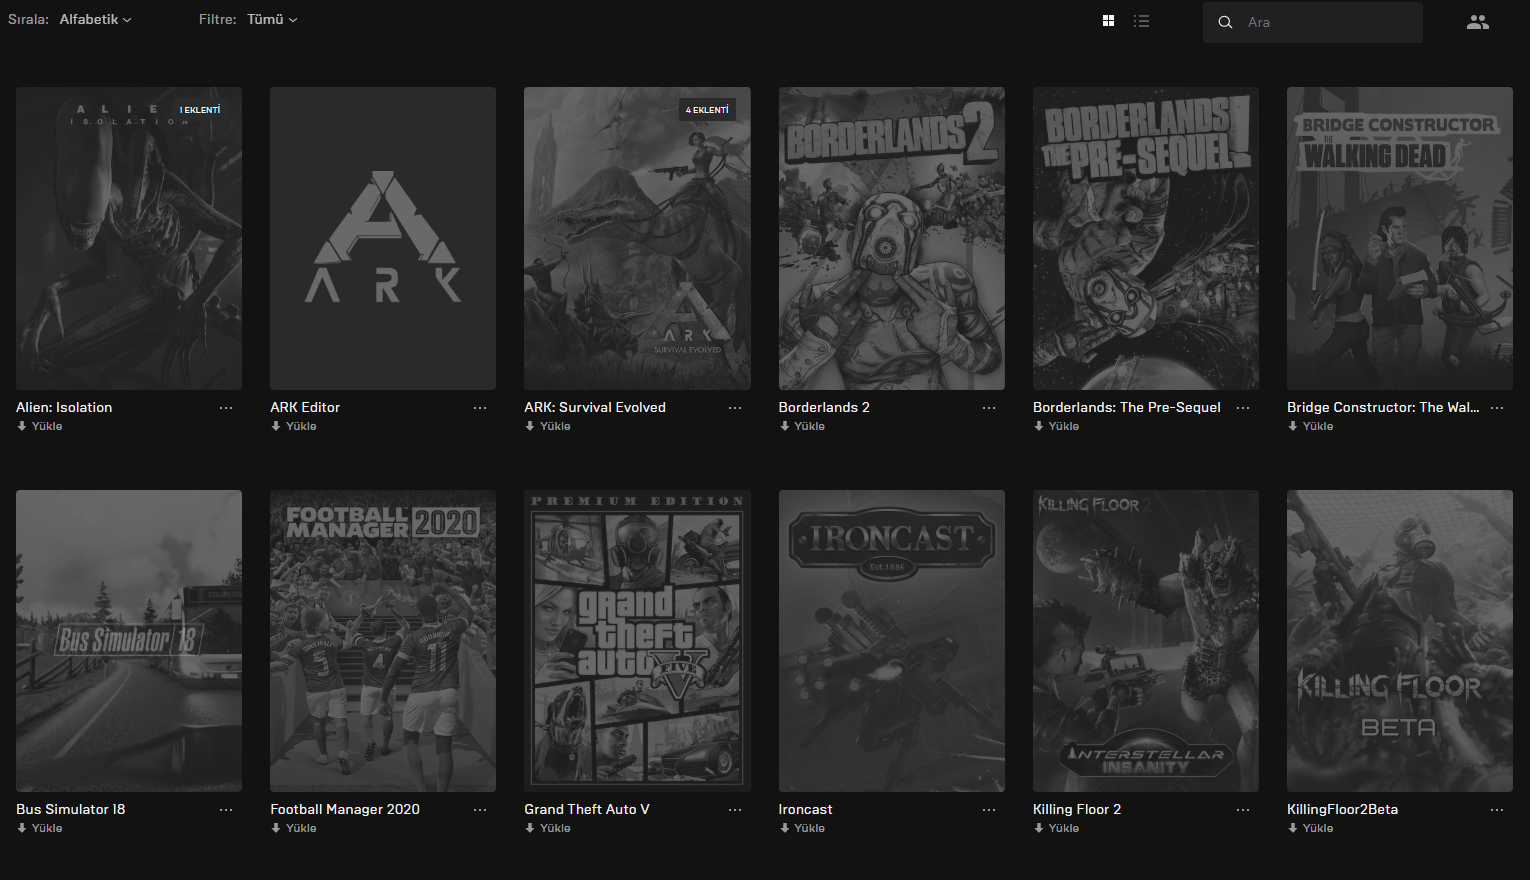Screen dimensions: 1530x880
Task: Select the Killing Floor 2 cover art
Action: tap(1146, 641)
